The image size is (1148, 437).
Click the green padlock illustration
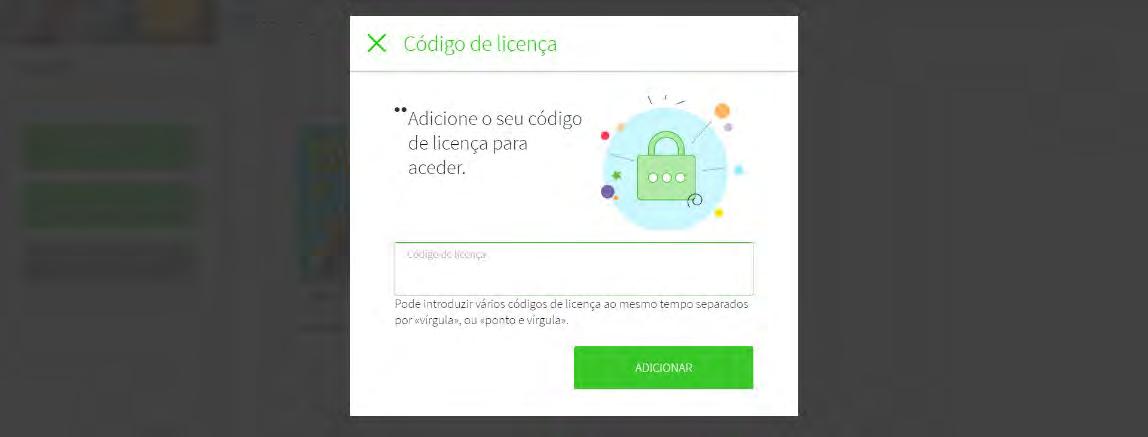(666, 166)
